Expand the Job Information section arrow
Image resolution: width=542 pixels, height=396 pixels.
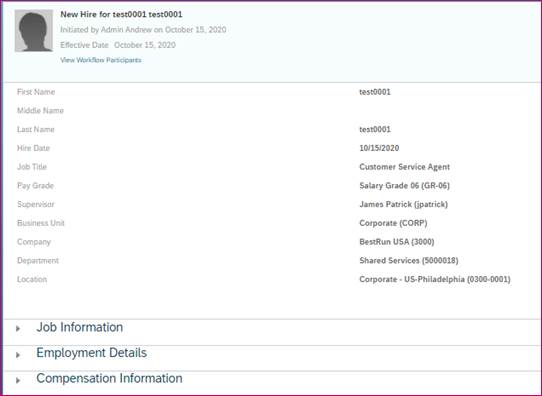(x=18, y=328)
